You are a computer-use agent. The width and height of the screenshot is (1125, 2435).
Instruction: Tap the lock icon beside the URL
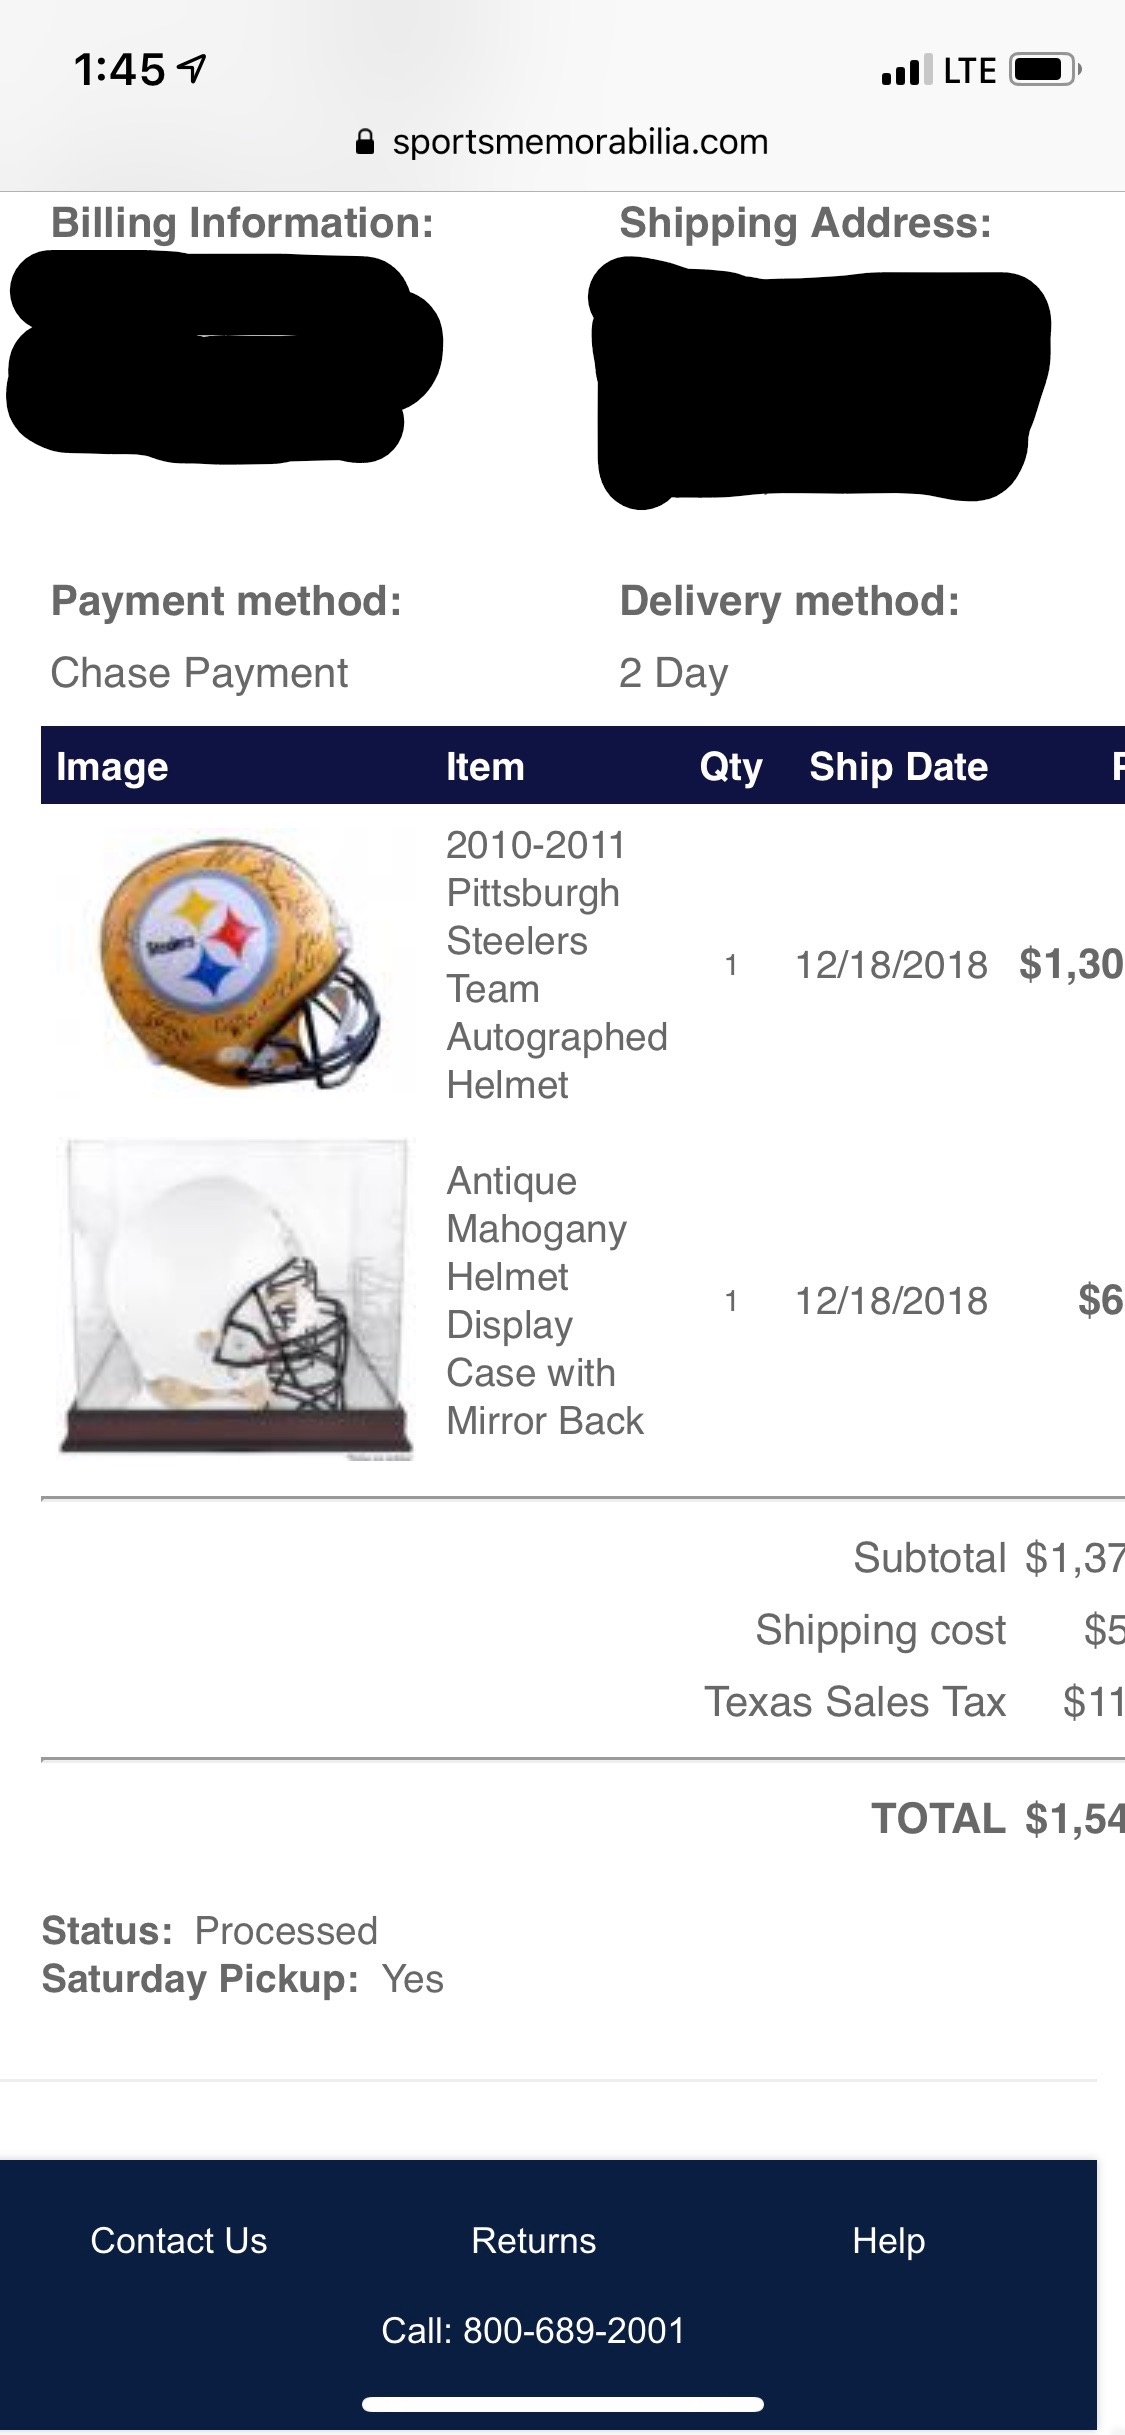coord(365,143)
